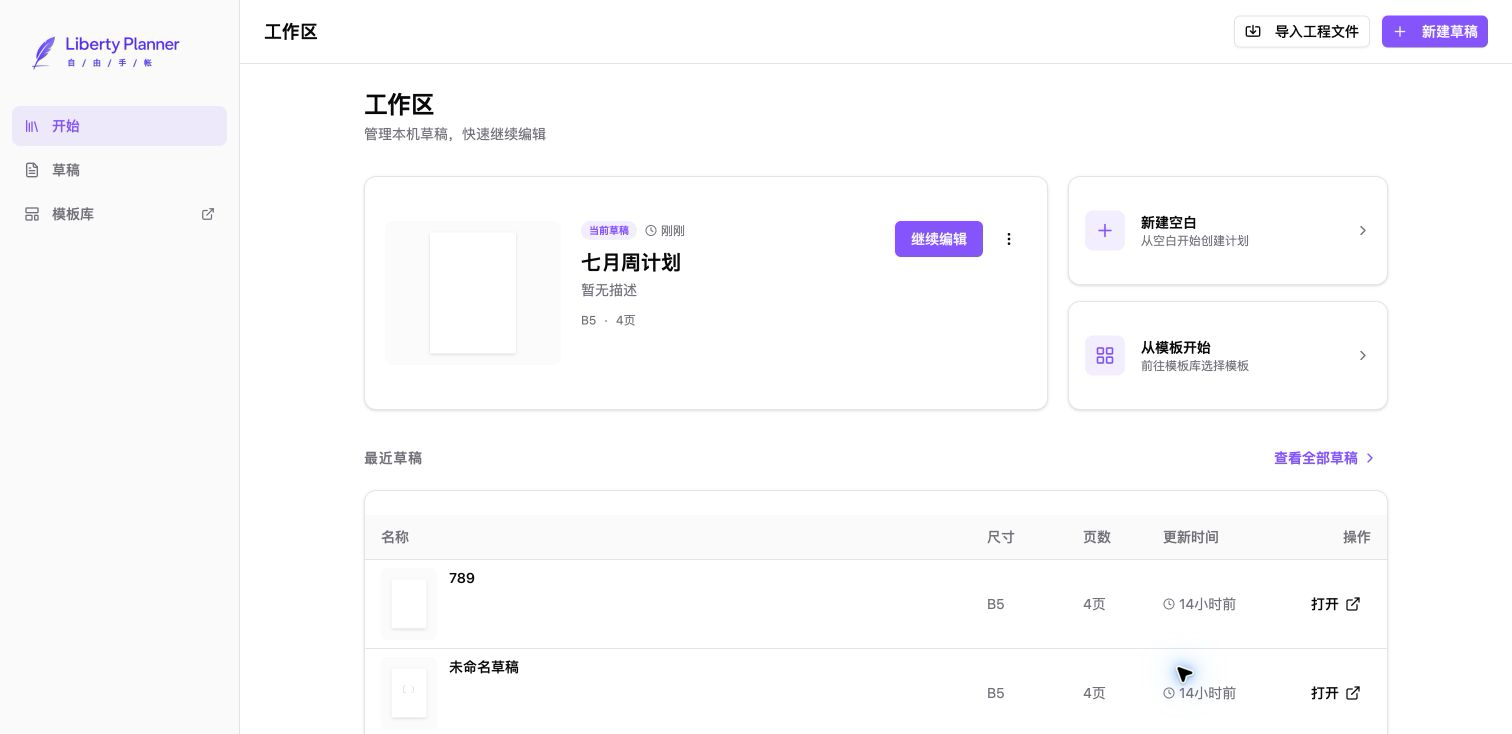Image resolution: width=1512 pixels, height=734 pixels.
Task: Click the clock icon next to 刚刚
Action: coord(651,231)
